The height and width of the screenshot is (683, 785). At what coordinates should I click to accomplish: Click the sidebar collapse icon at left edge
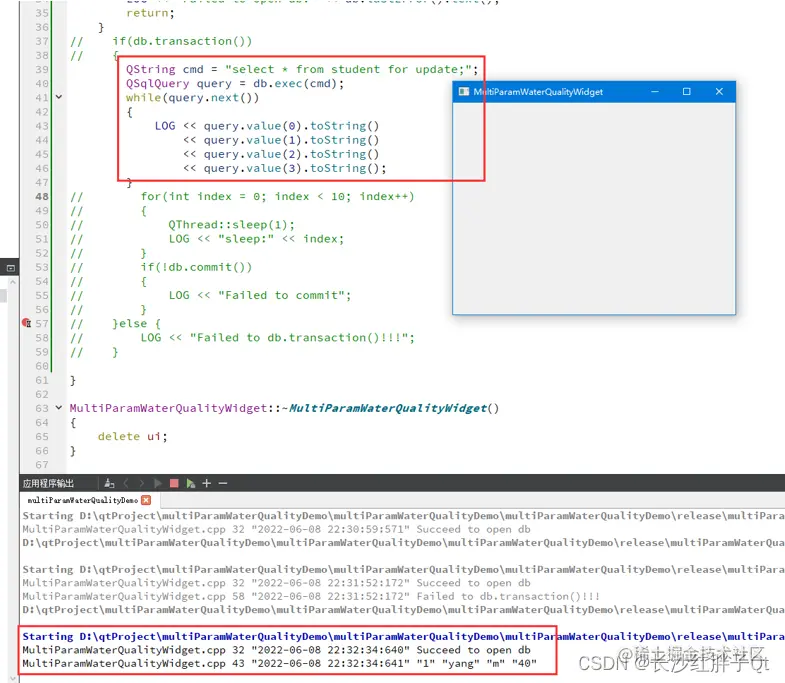click(x=11, y=268)
